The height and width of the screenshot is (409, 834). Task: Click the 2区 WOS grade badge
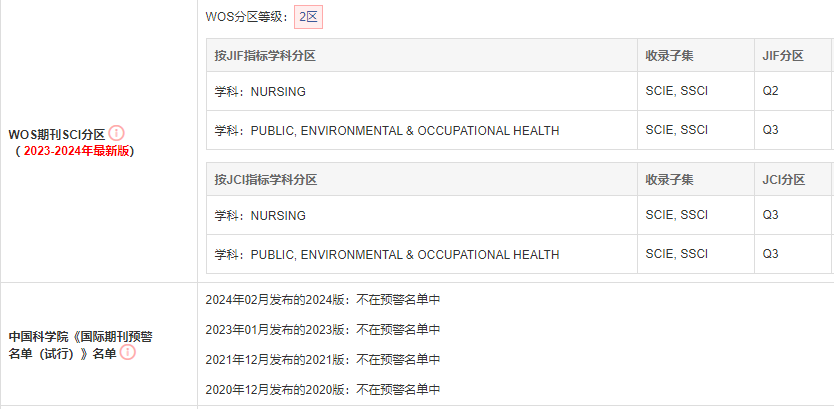[x=308, y=17]
